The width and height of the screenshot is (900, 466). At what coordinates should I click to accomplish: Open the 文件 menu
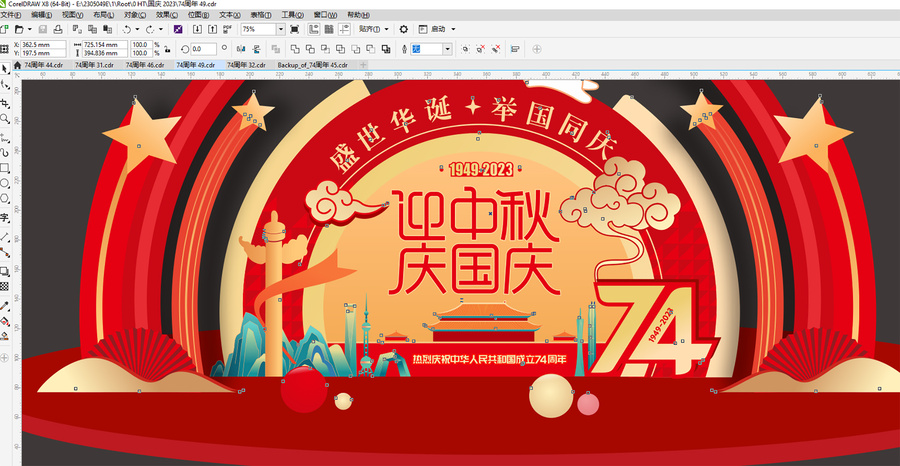[10, 14]
